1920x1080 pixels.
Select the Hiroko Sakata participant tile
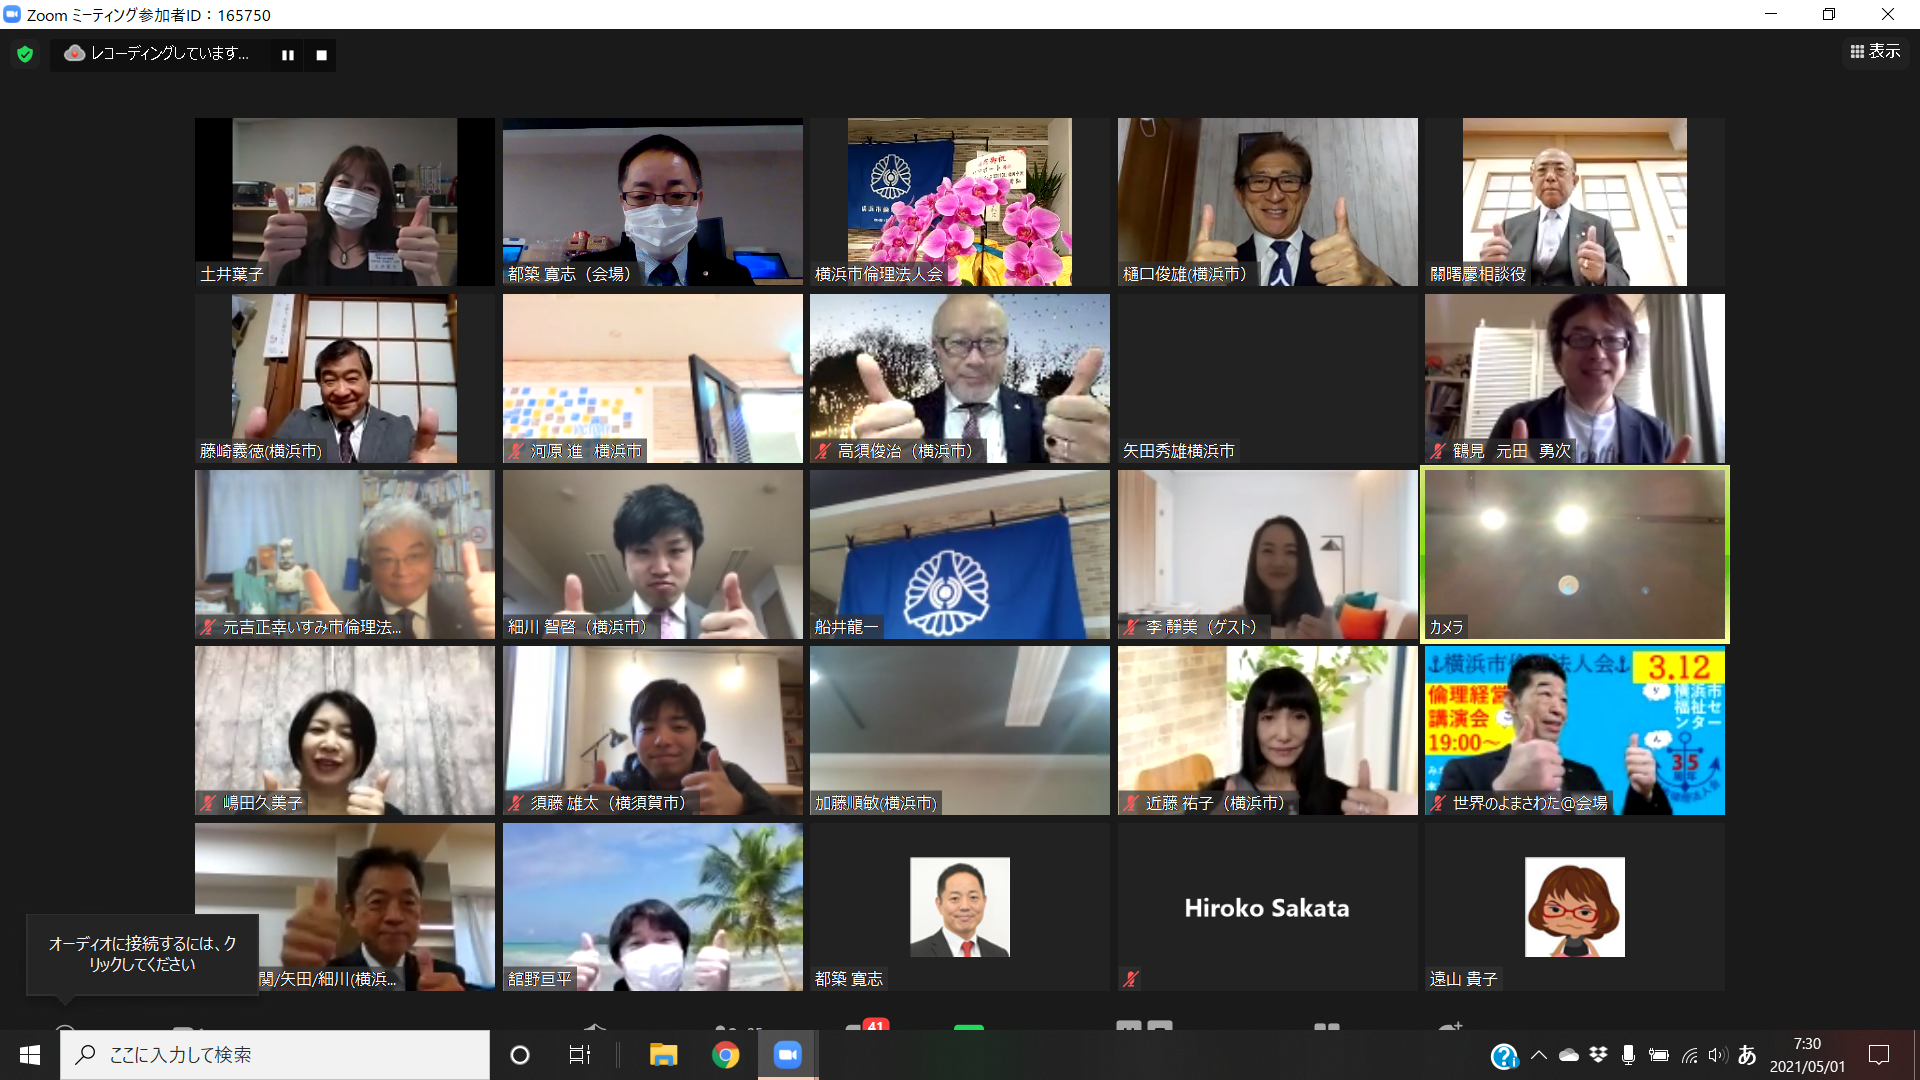coord(1266,907)
